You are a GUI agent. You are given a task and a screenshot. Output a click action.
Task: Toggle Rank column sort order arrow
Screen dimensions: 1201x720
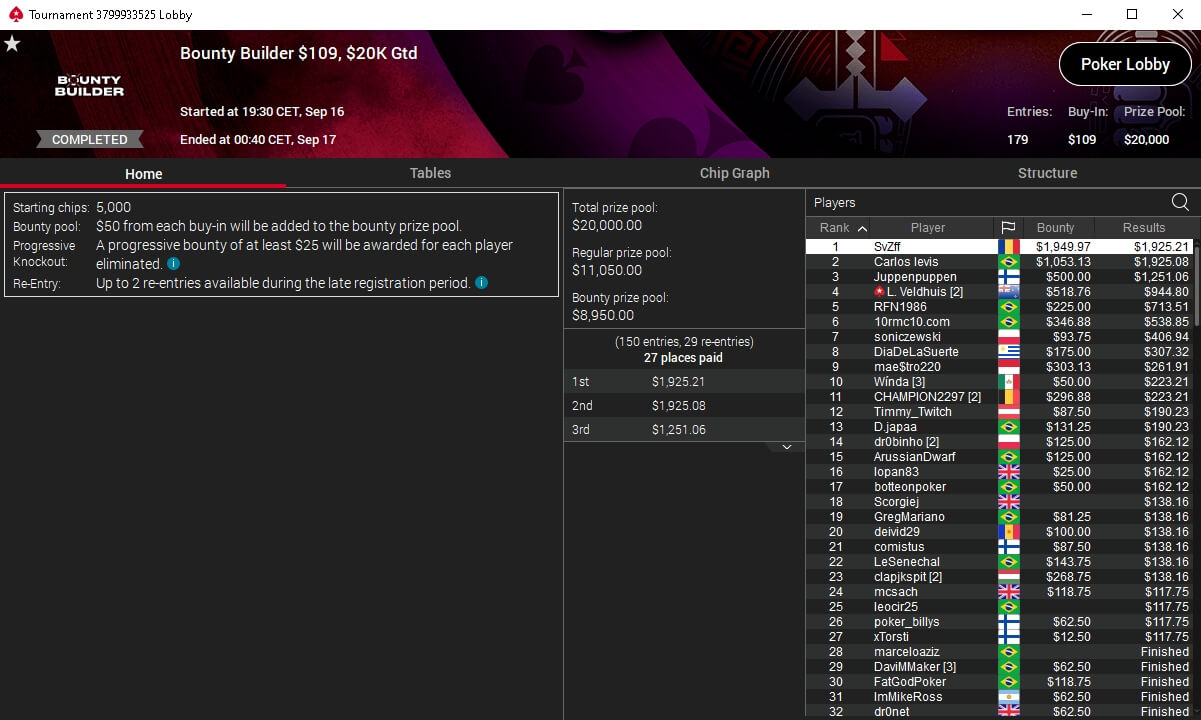point(862,228)
